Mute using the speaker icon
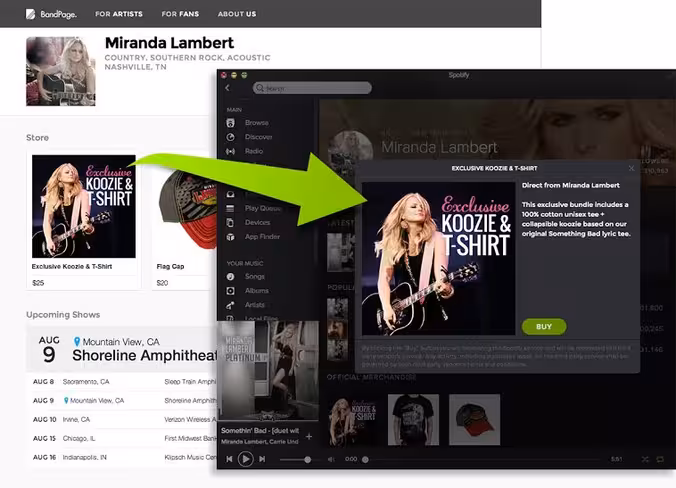 (x=331, y=460)
